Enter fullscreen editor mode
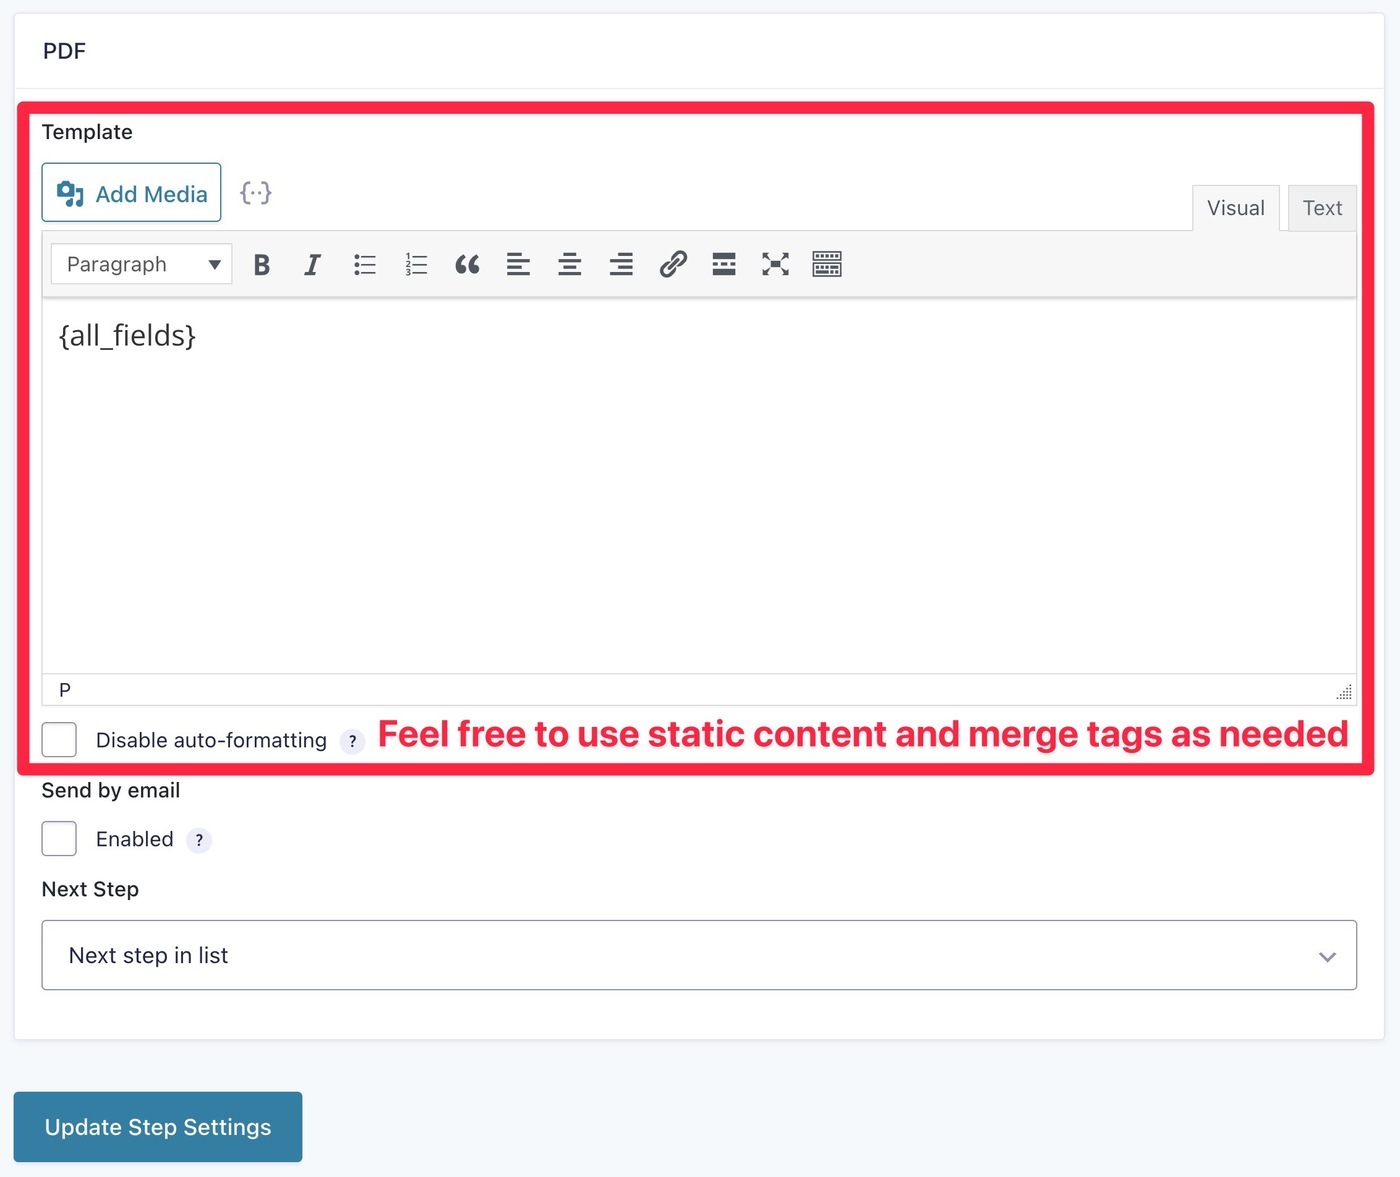1400x1177 pixels. click(x=775, y=264)
